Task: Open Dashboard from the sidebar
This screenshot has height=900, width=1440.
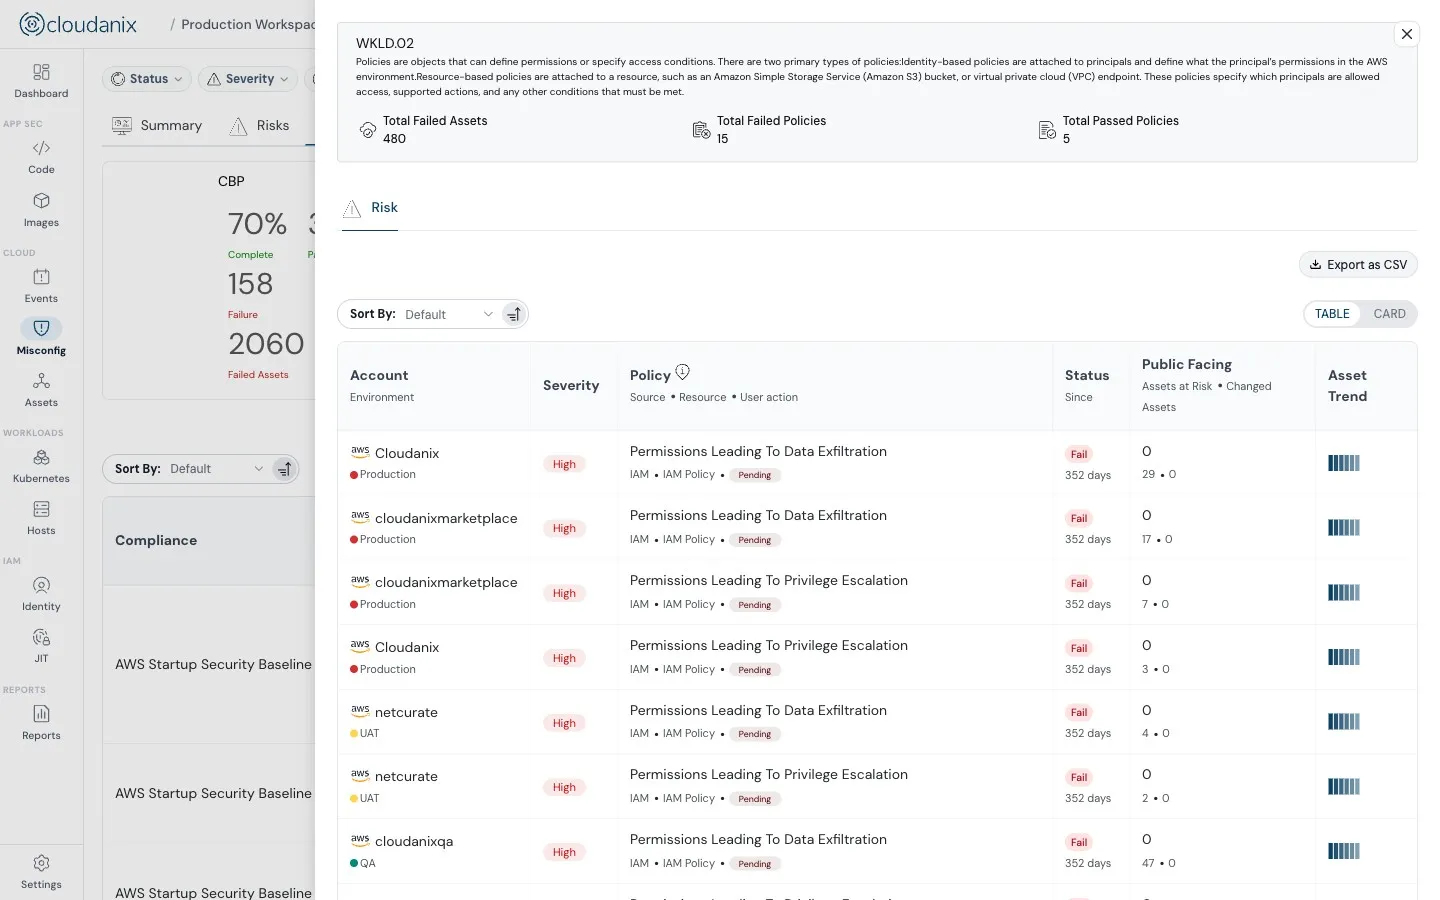Action: pyautogui.click(x=41, y=80)
